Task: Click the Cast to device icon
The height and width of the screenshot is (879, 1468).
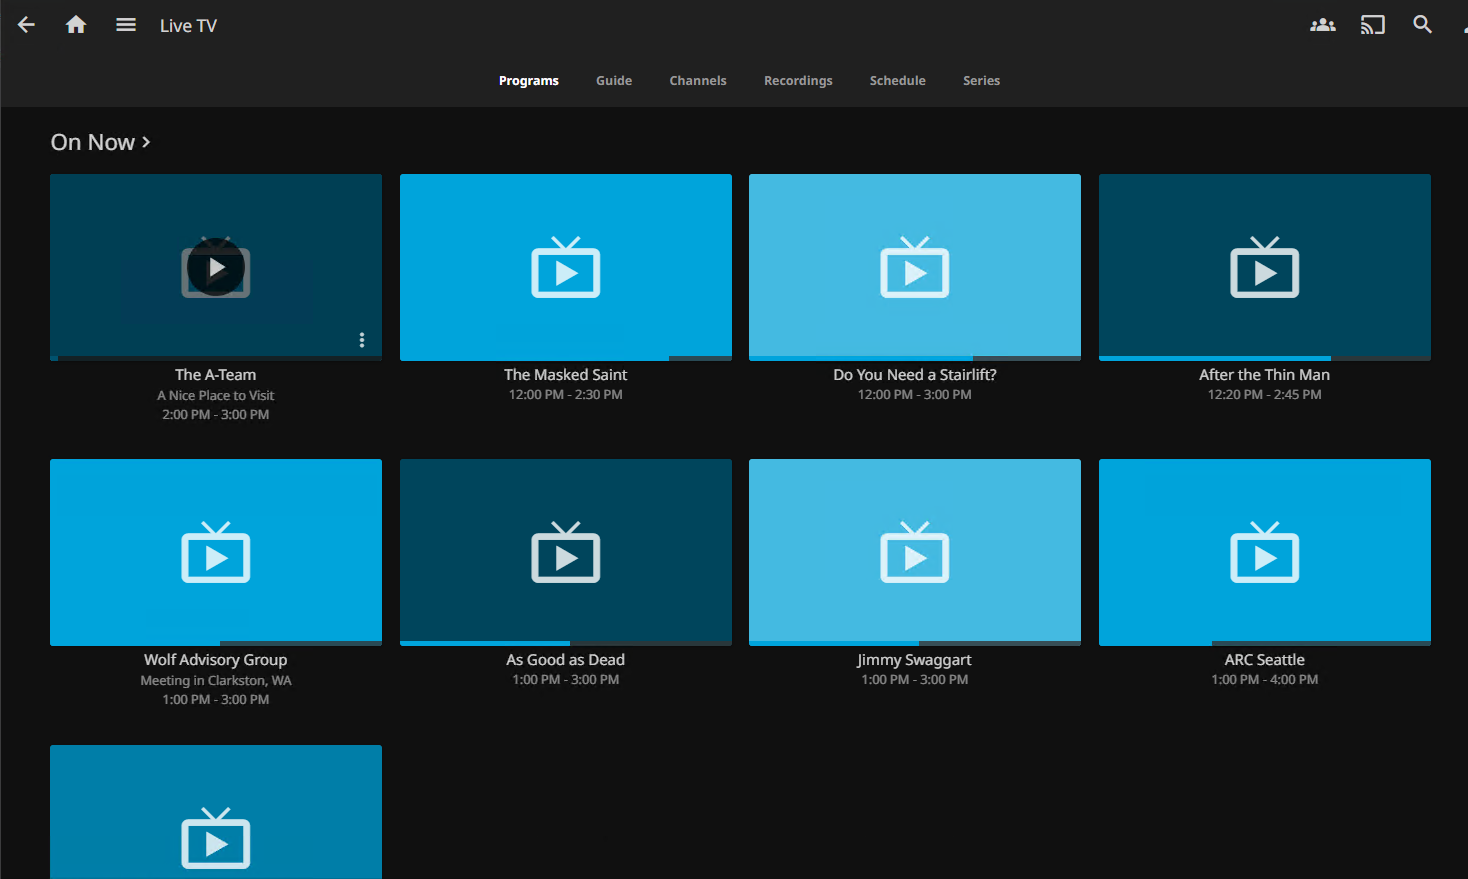Action: coord(1373,25)
